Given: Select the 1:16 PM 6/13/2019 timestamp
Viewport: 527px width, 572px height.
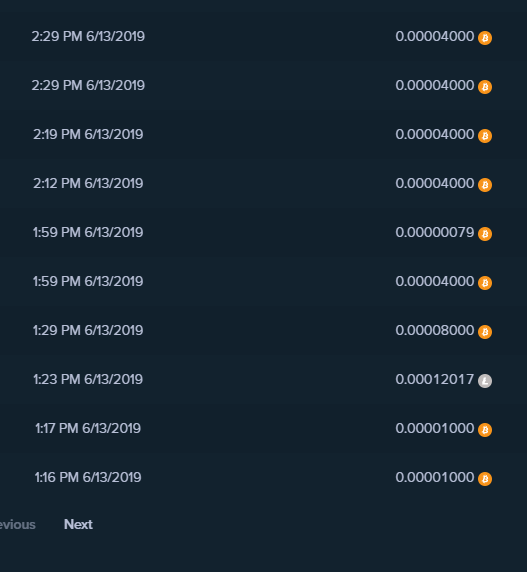Looking at the screenshot, I should pos(88,477).
